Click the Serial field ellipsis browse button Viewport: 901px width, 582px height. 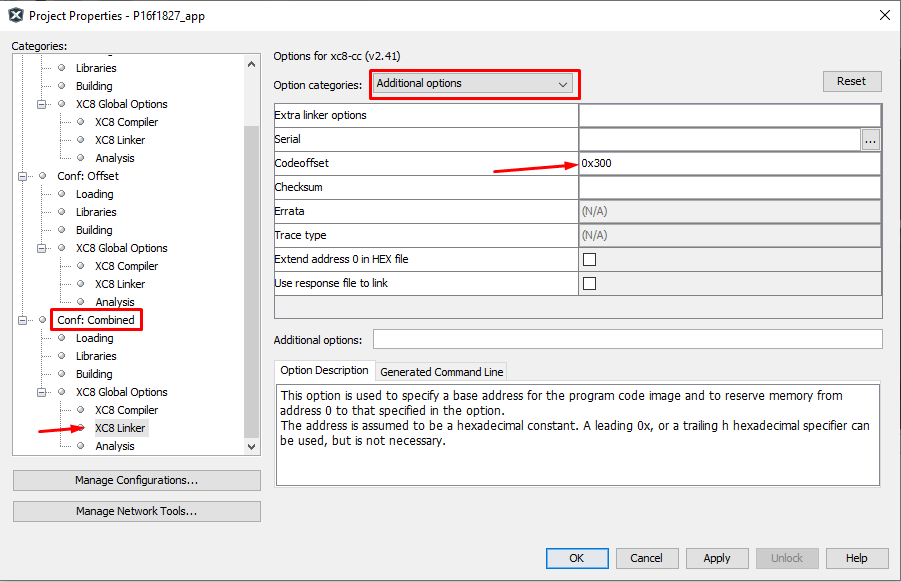click(871, 140)
